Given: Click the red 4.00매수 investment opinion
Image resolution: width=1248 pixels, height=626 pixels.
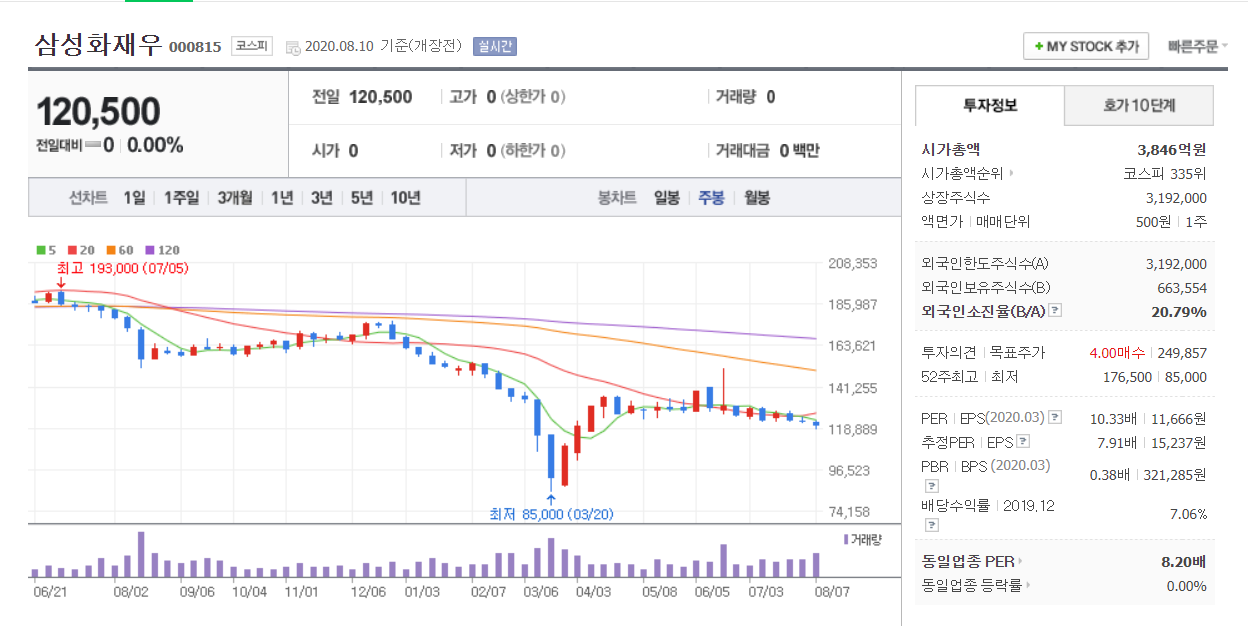Looking at the screenshot, I should pyautogui.click(x=1118, y=352).
